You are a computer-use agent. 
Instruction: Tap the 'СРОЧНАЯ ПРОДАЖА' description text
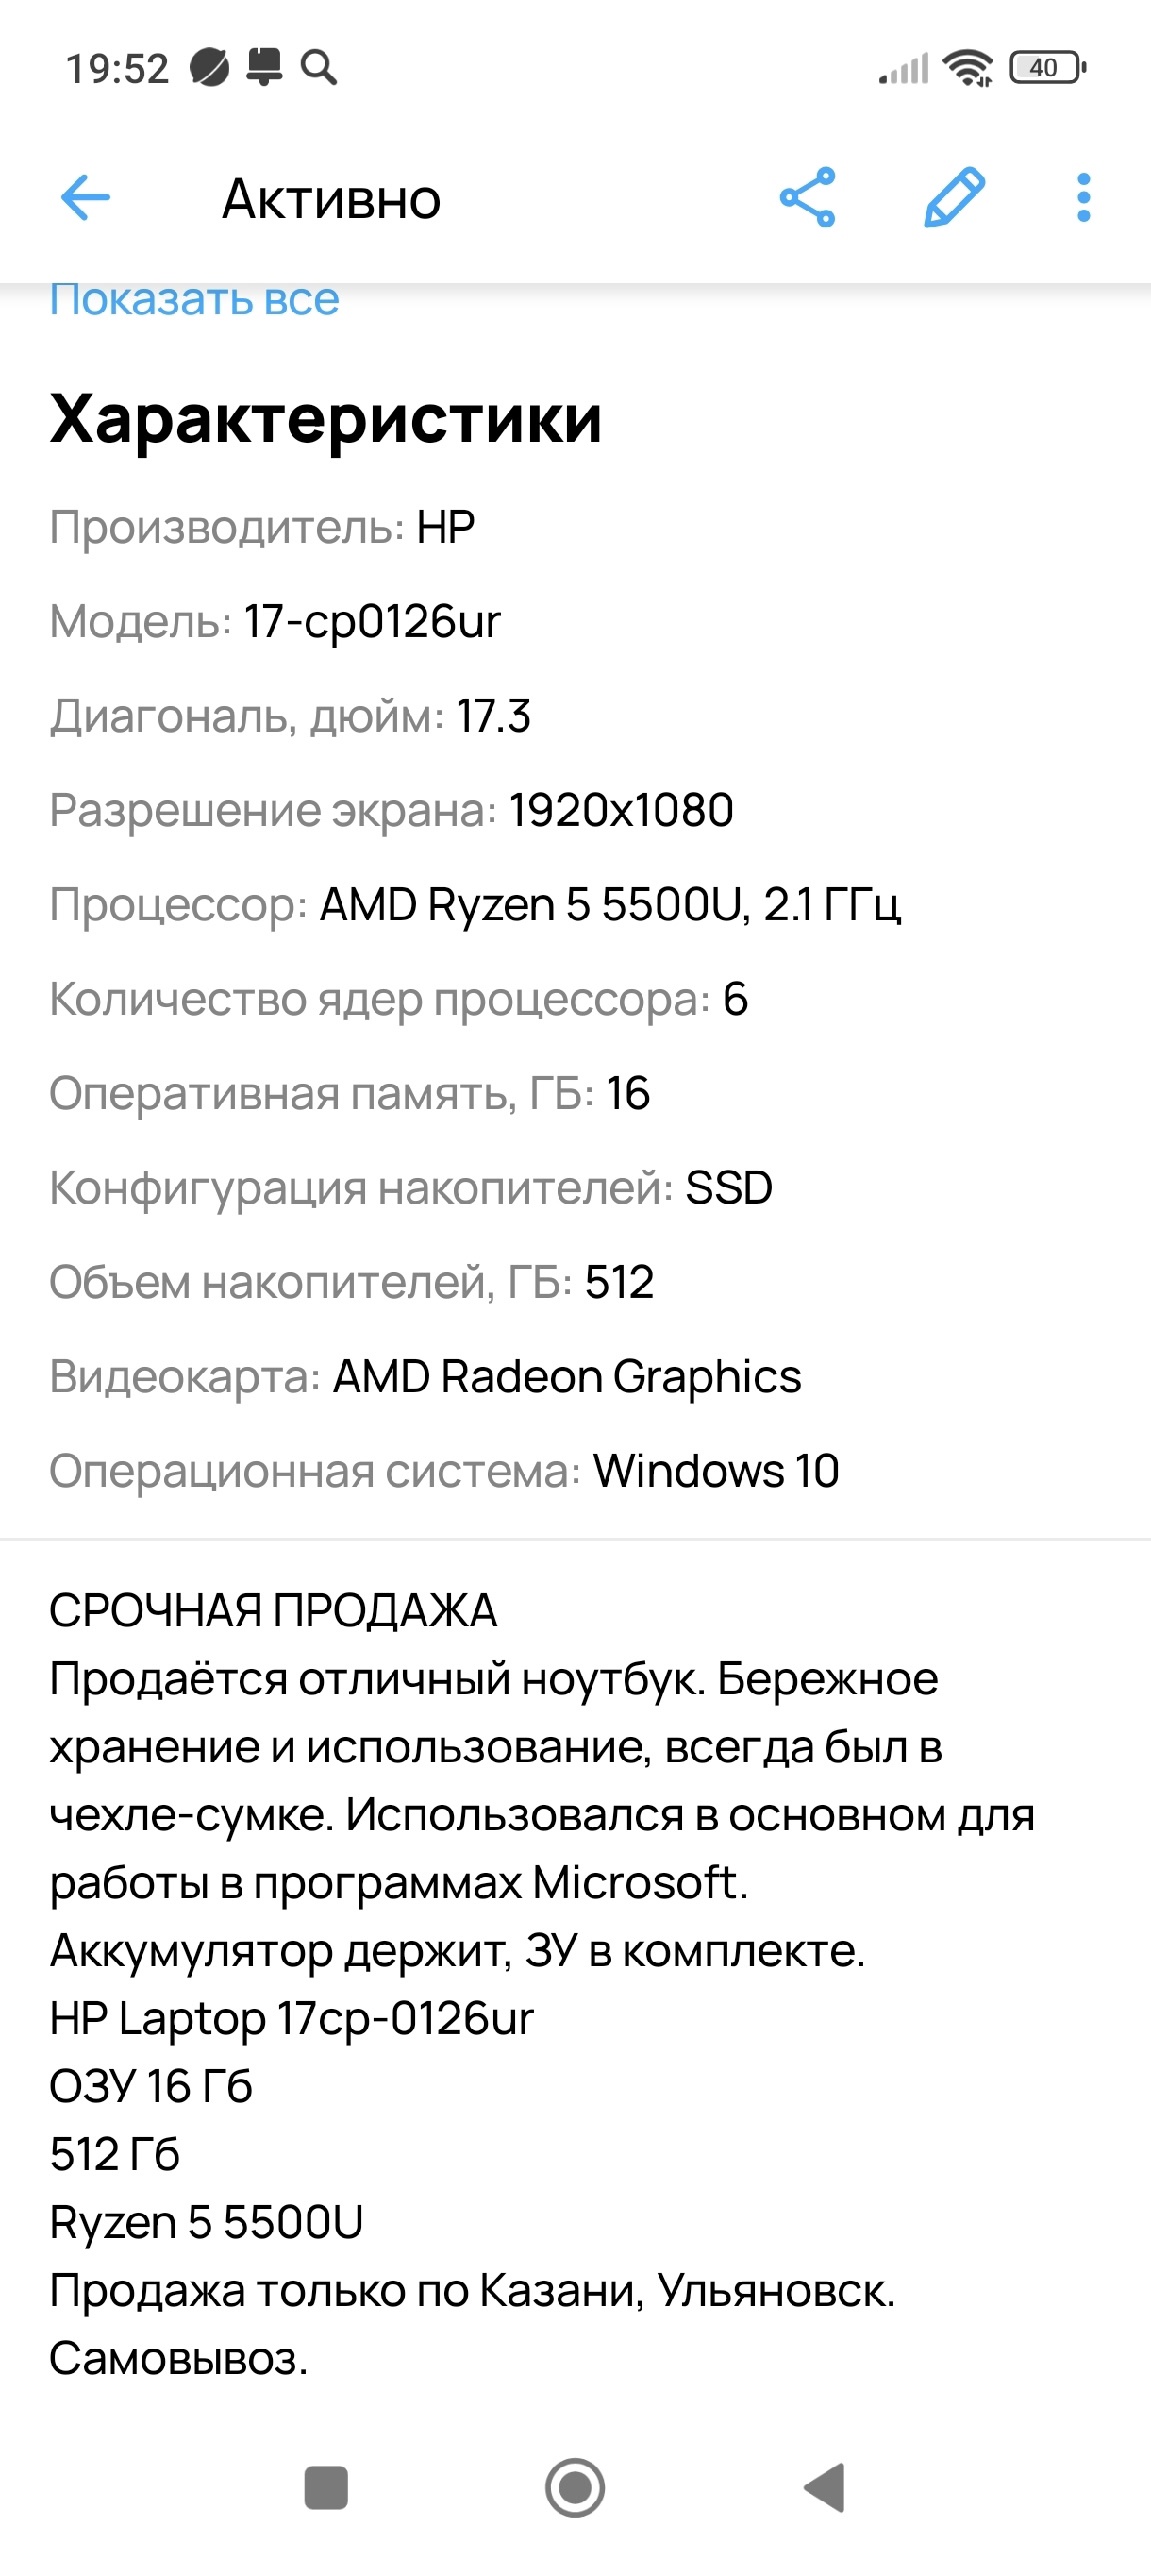pos(273,1610)
